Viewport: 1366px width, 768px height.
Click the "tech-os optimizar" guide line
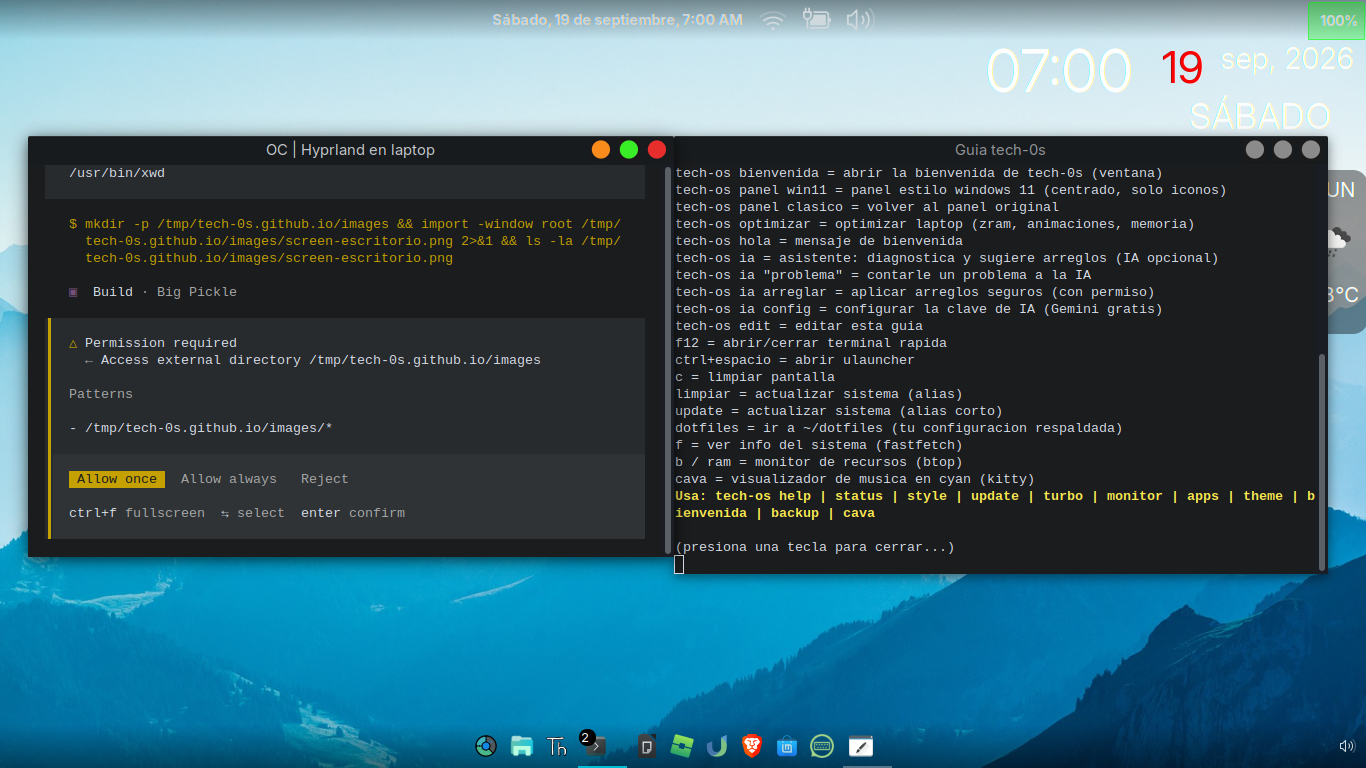point(935,224)
